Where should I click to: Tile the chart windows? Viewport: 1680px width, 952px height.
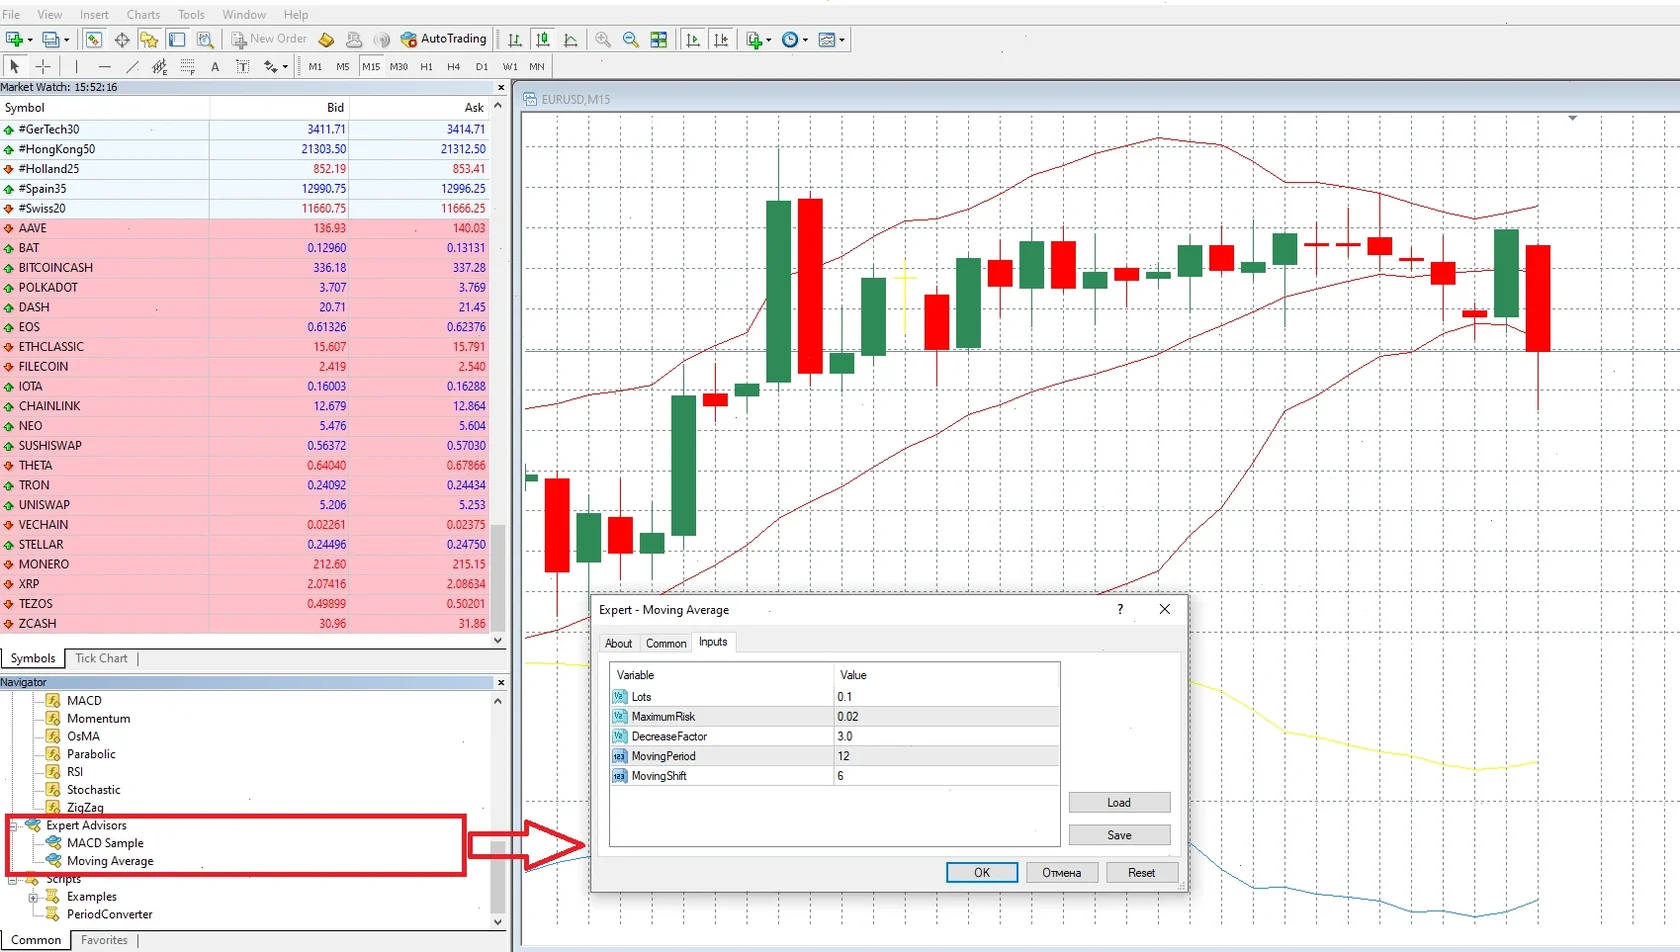click(x=659, y=39)
